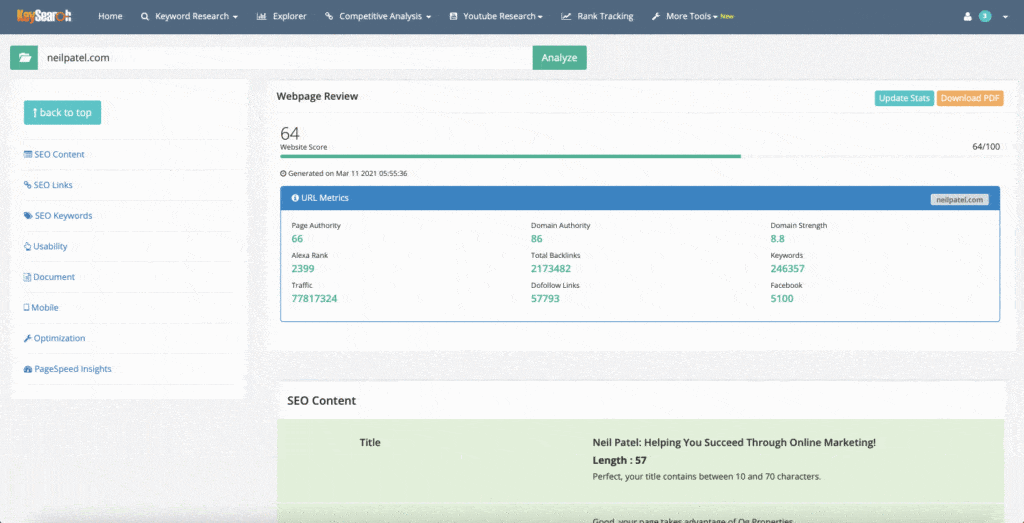Click the Mobile phone icon

coord(26,308)
